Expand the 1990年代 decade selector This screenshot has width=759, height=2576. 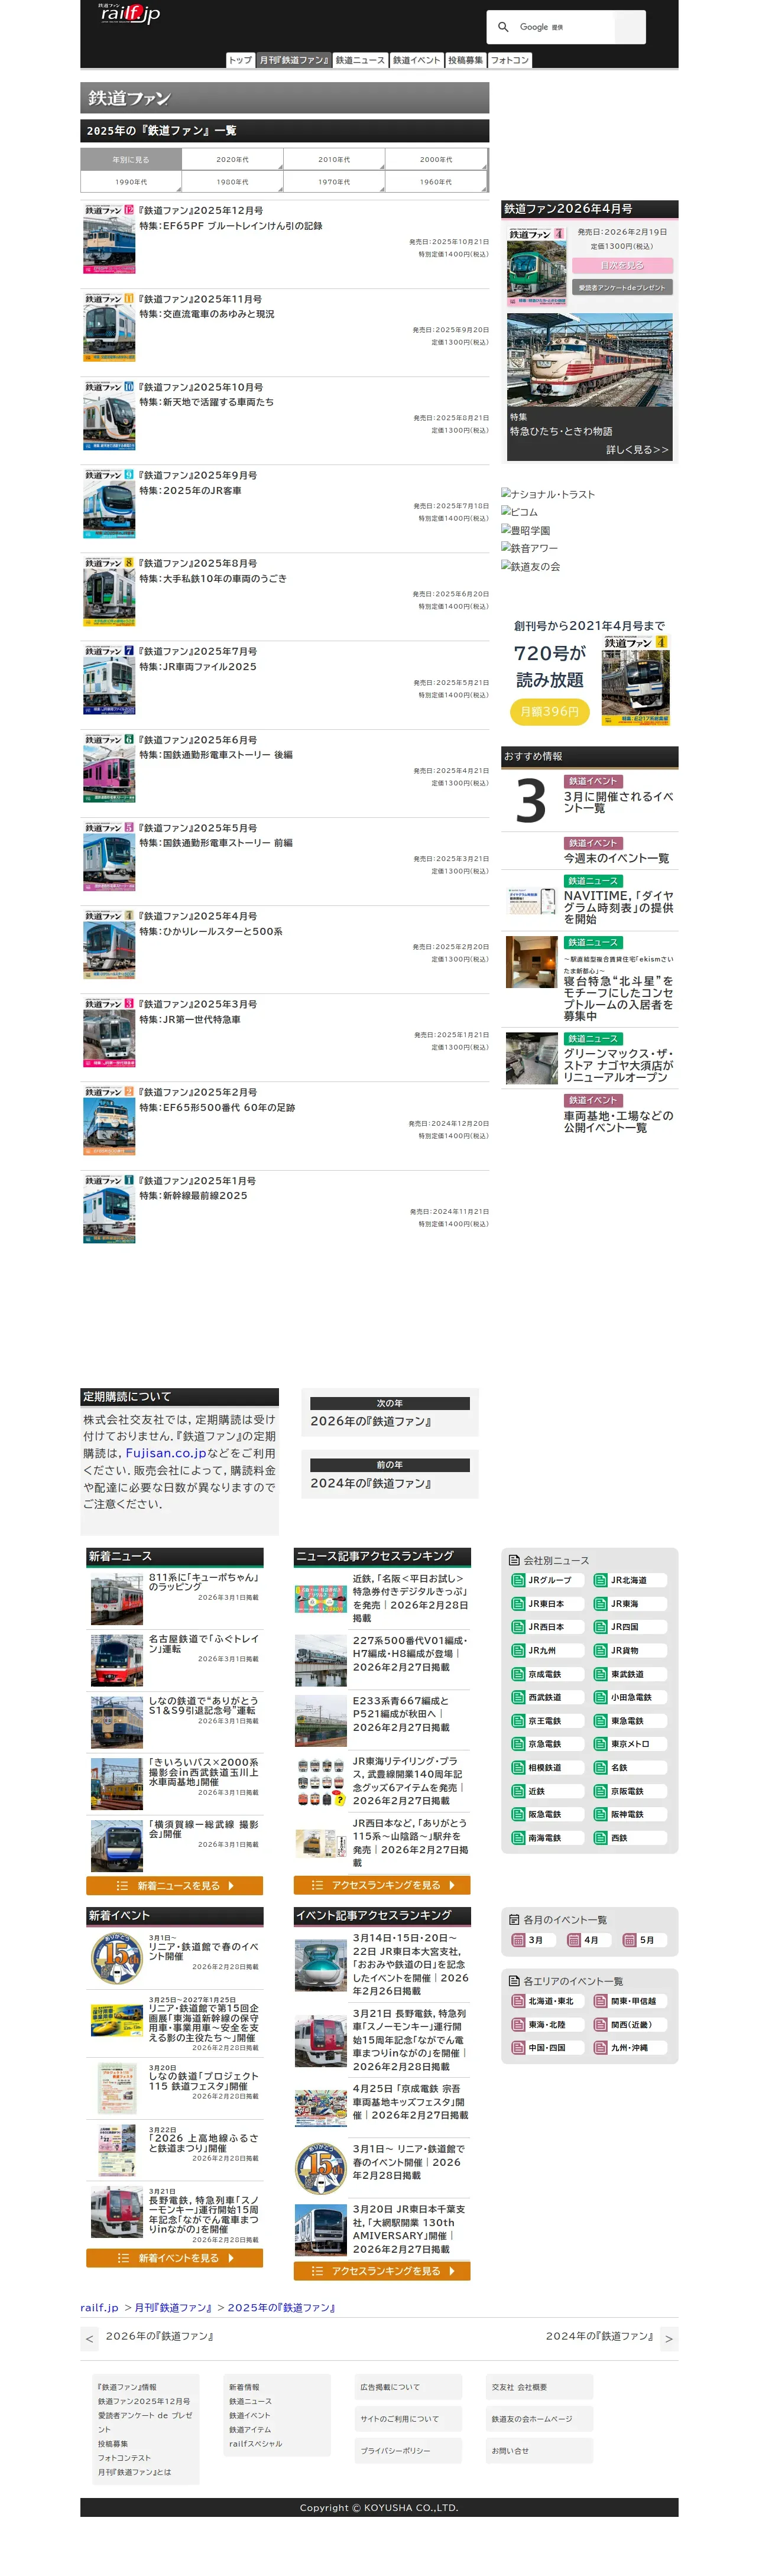point(131,182)
